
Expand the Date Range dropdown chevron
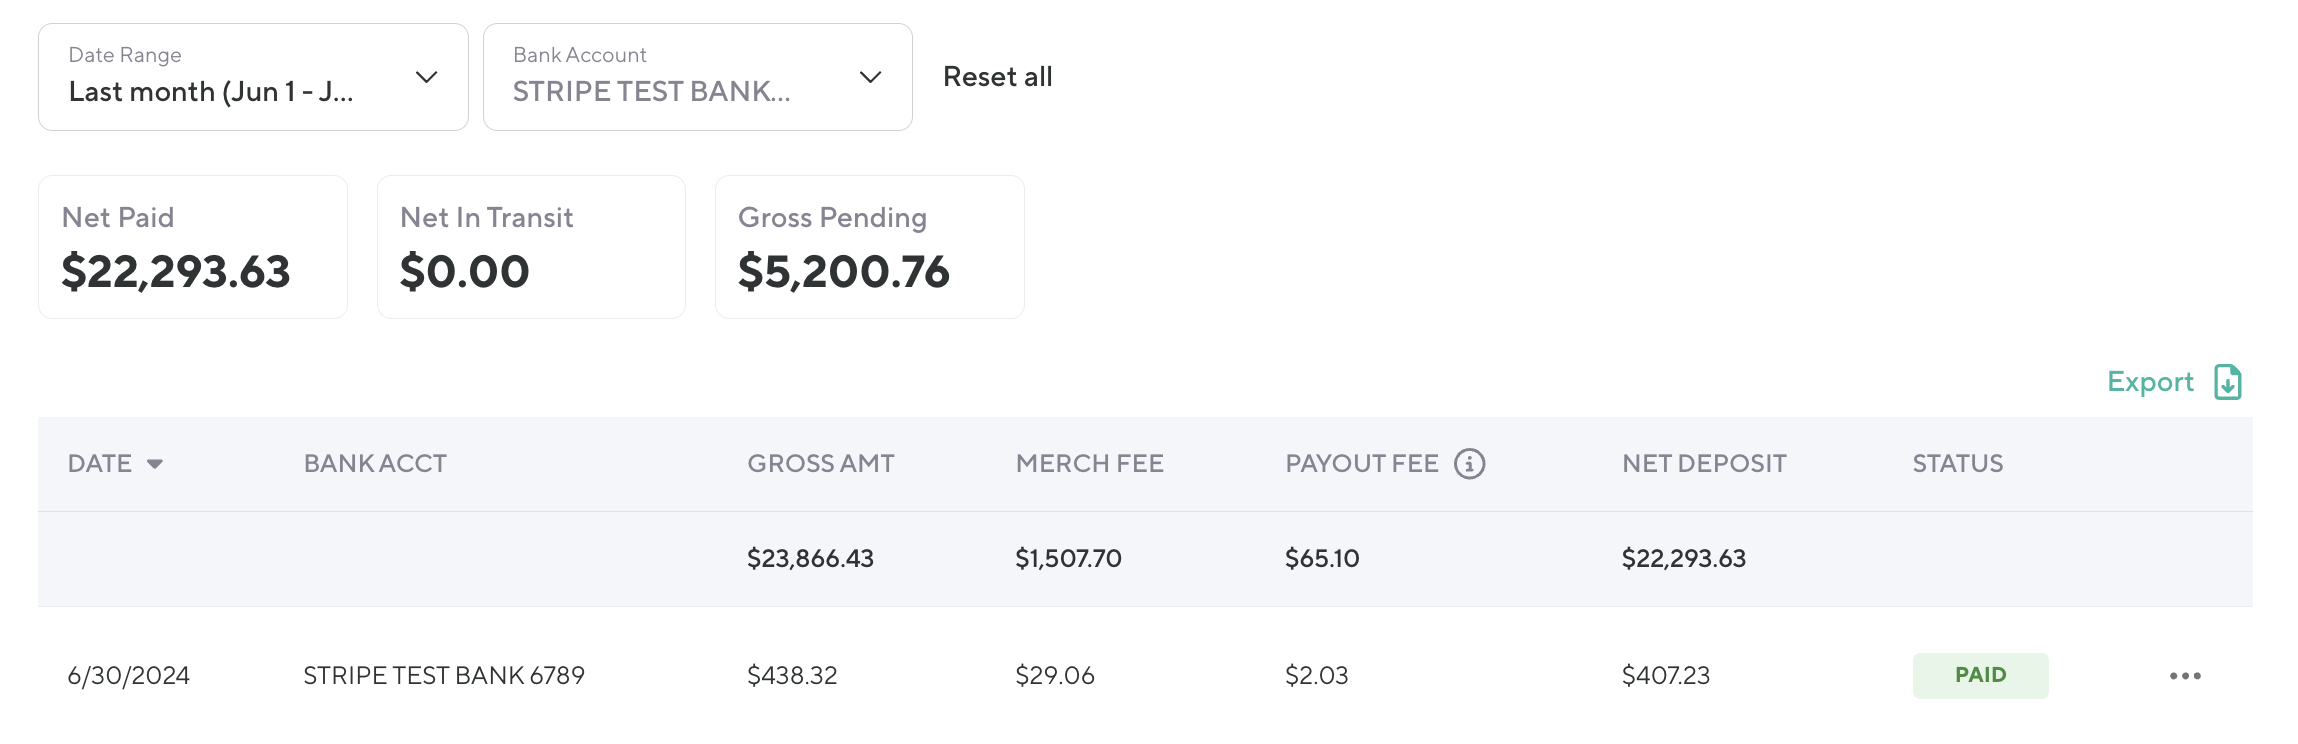point(427,77)
